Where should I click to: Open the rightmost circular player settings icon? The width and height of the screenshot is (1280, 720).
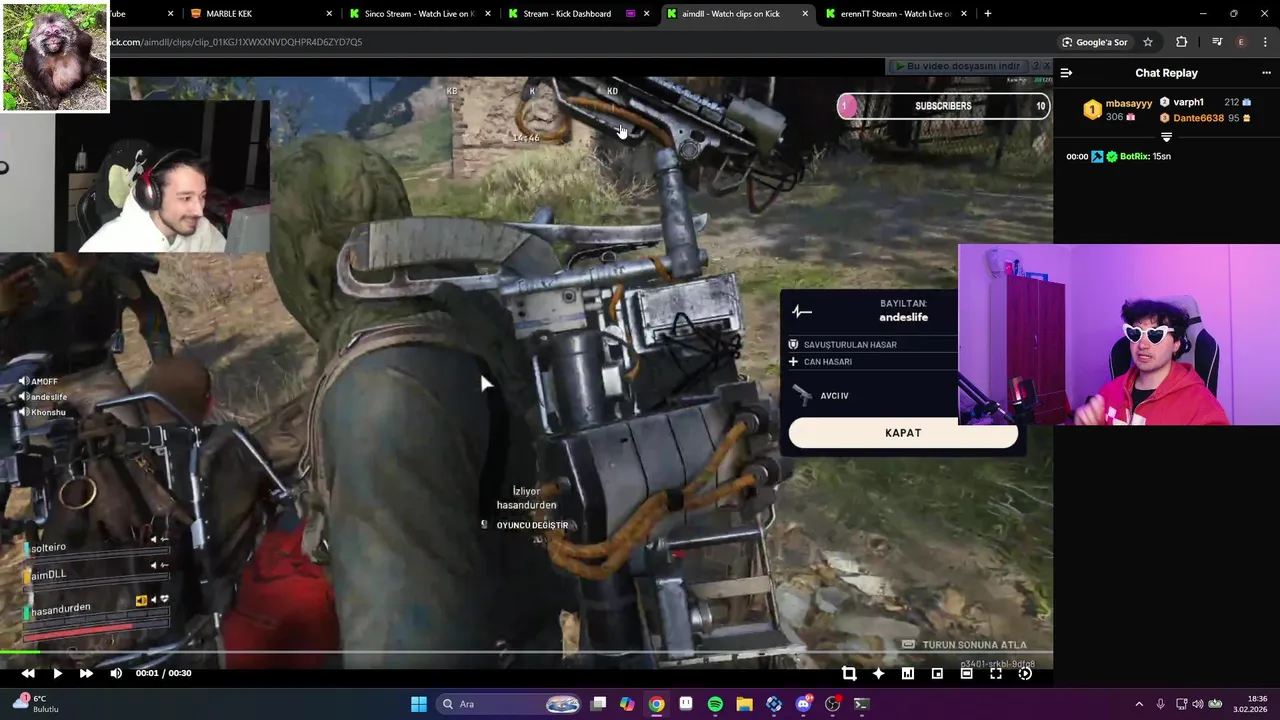[x=1025, y=674]
